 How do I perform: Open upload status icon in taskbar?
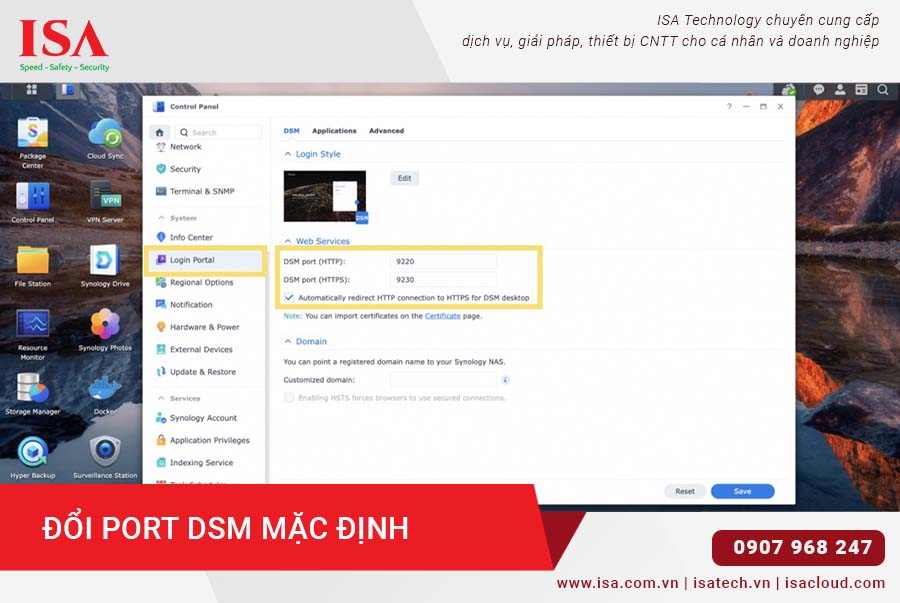[789, 90]
